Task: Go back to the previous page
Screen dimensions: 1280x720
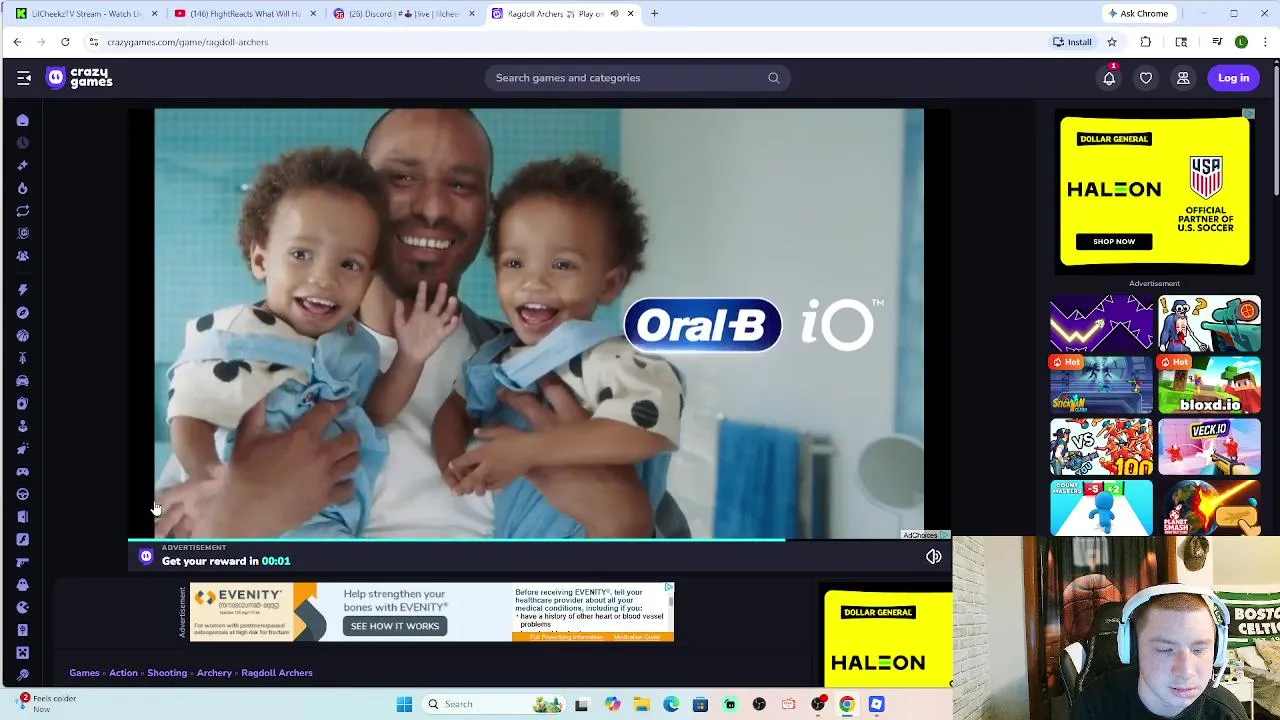Action: click(17, 42)
